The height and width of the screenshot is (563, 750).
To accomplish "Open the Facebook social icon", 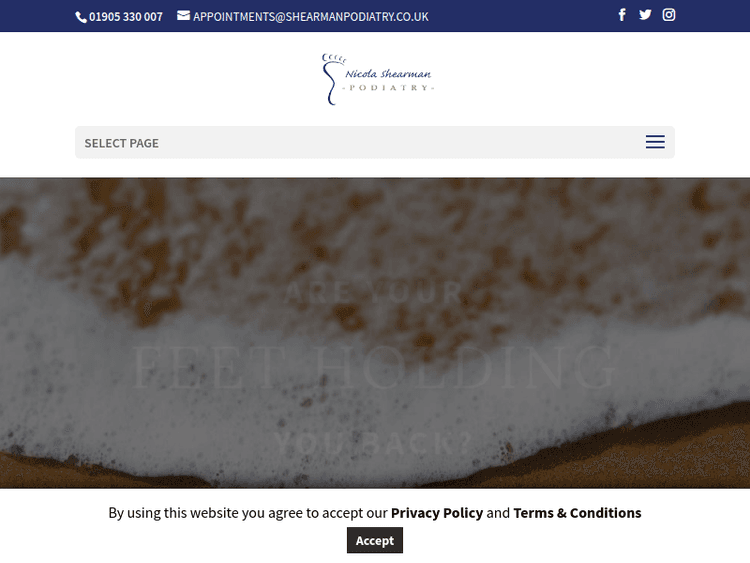I will pos(622,15).
